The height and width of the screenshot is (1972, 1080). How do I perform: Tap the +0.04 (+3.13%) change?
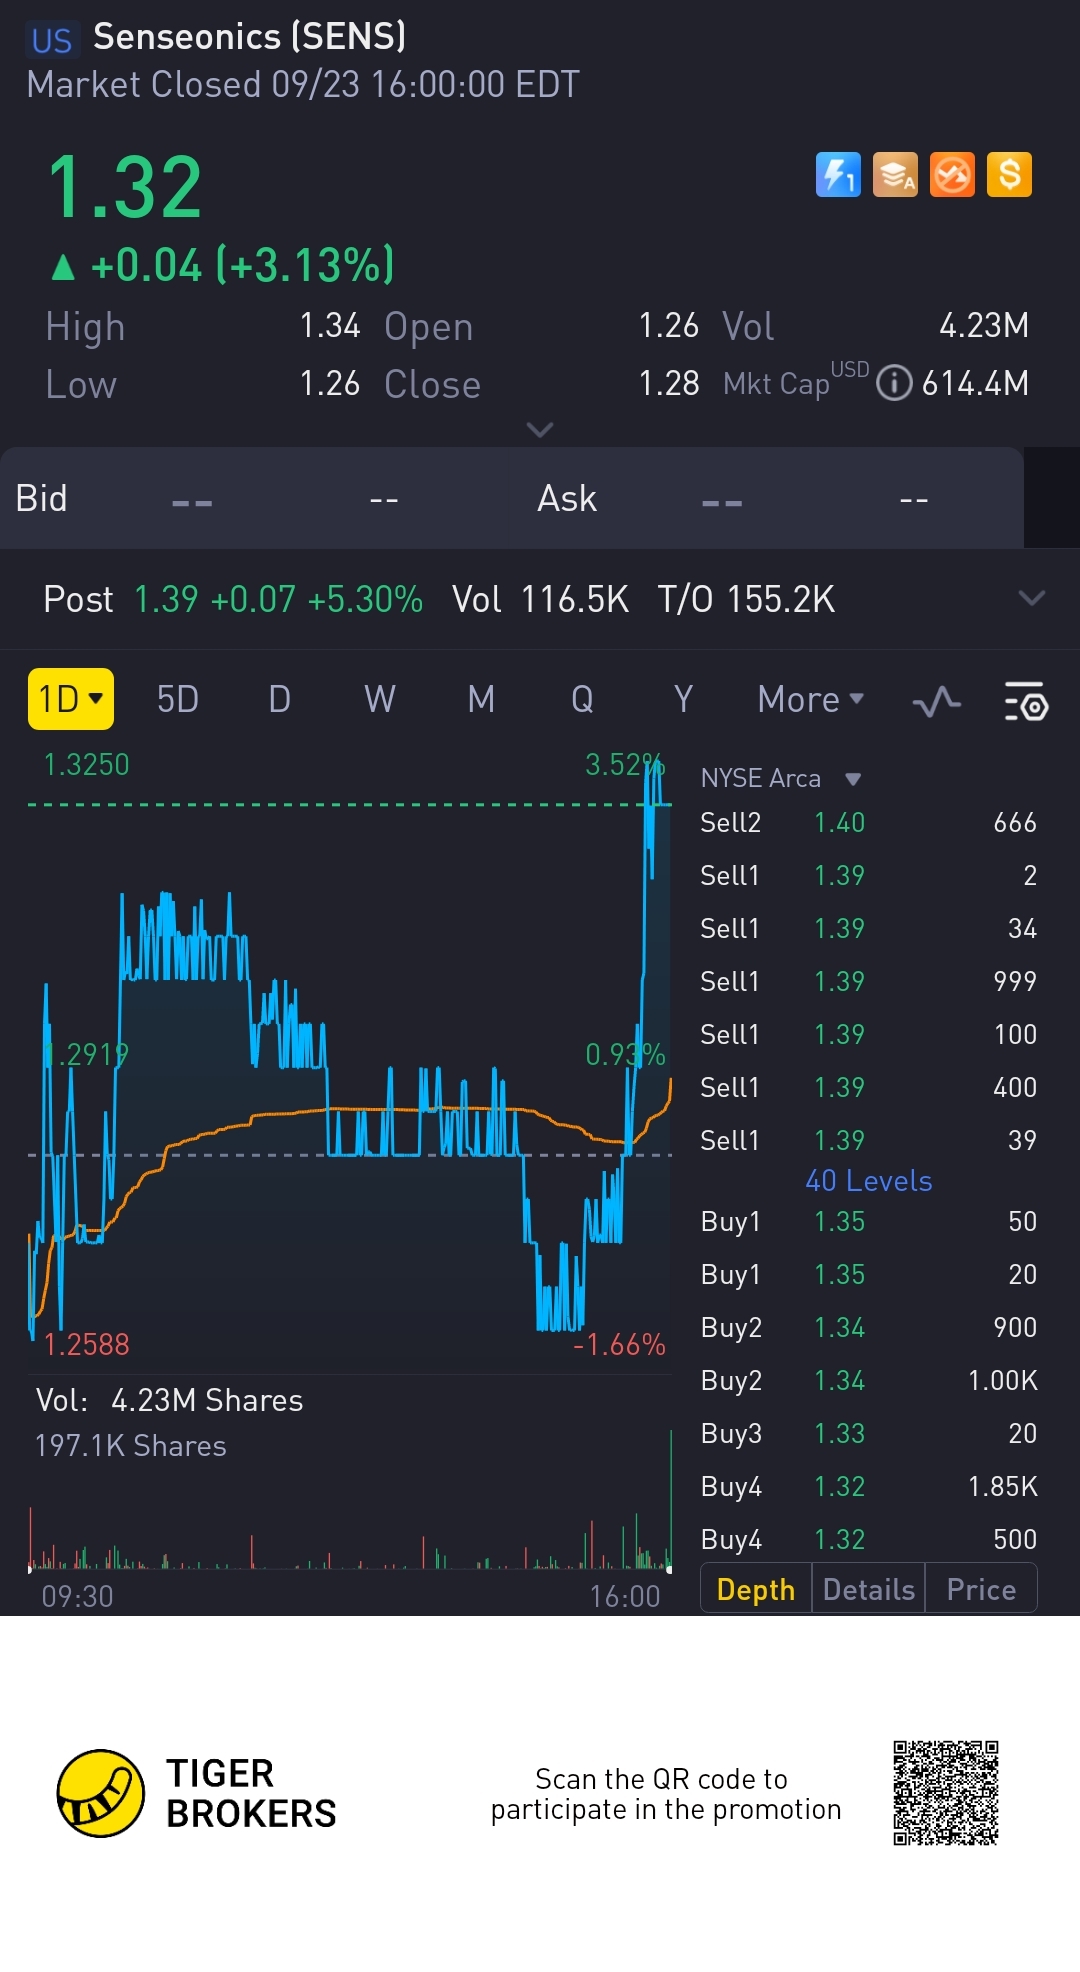click(x=223, y=265)
